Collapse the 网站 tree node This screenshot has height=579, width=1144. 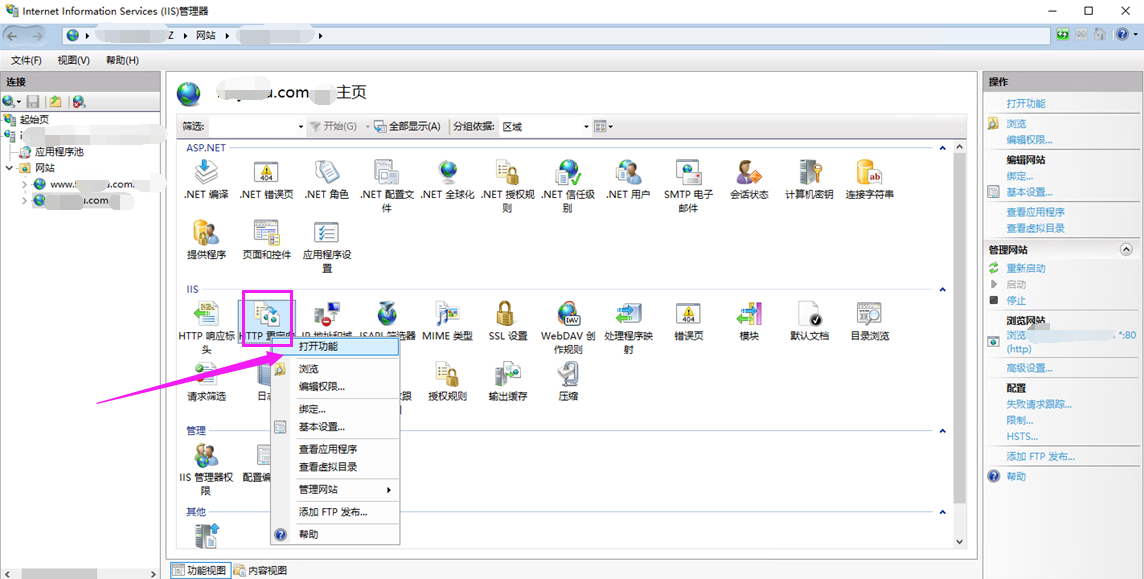[x=10, y=168]
